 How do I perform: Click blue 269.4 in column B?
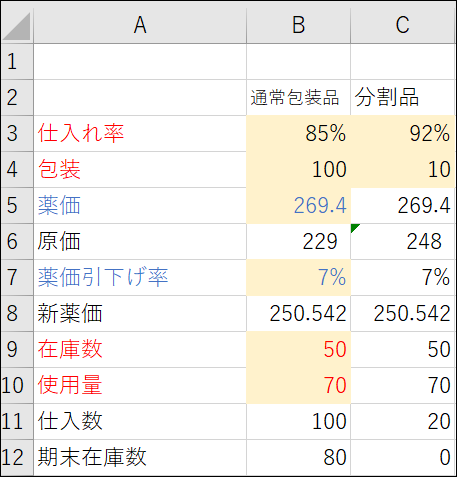click(x=298, y=206)
